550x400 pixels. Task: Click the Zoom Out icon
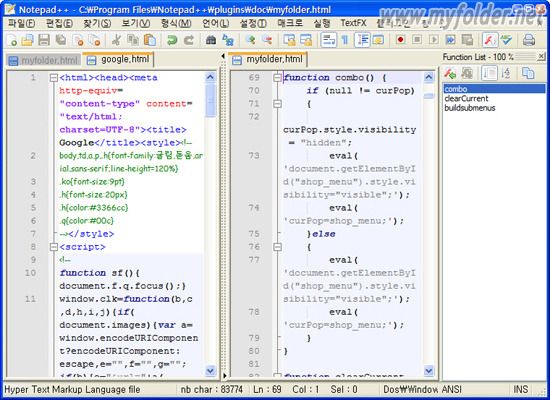(x=267, y=40)
